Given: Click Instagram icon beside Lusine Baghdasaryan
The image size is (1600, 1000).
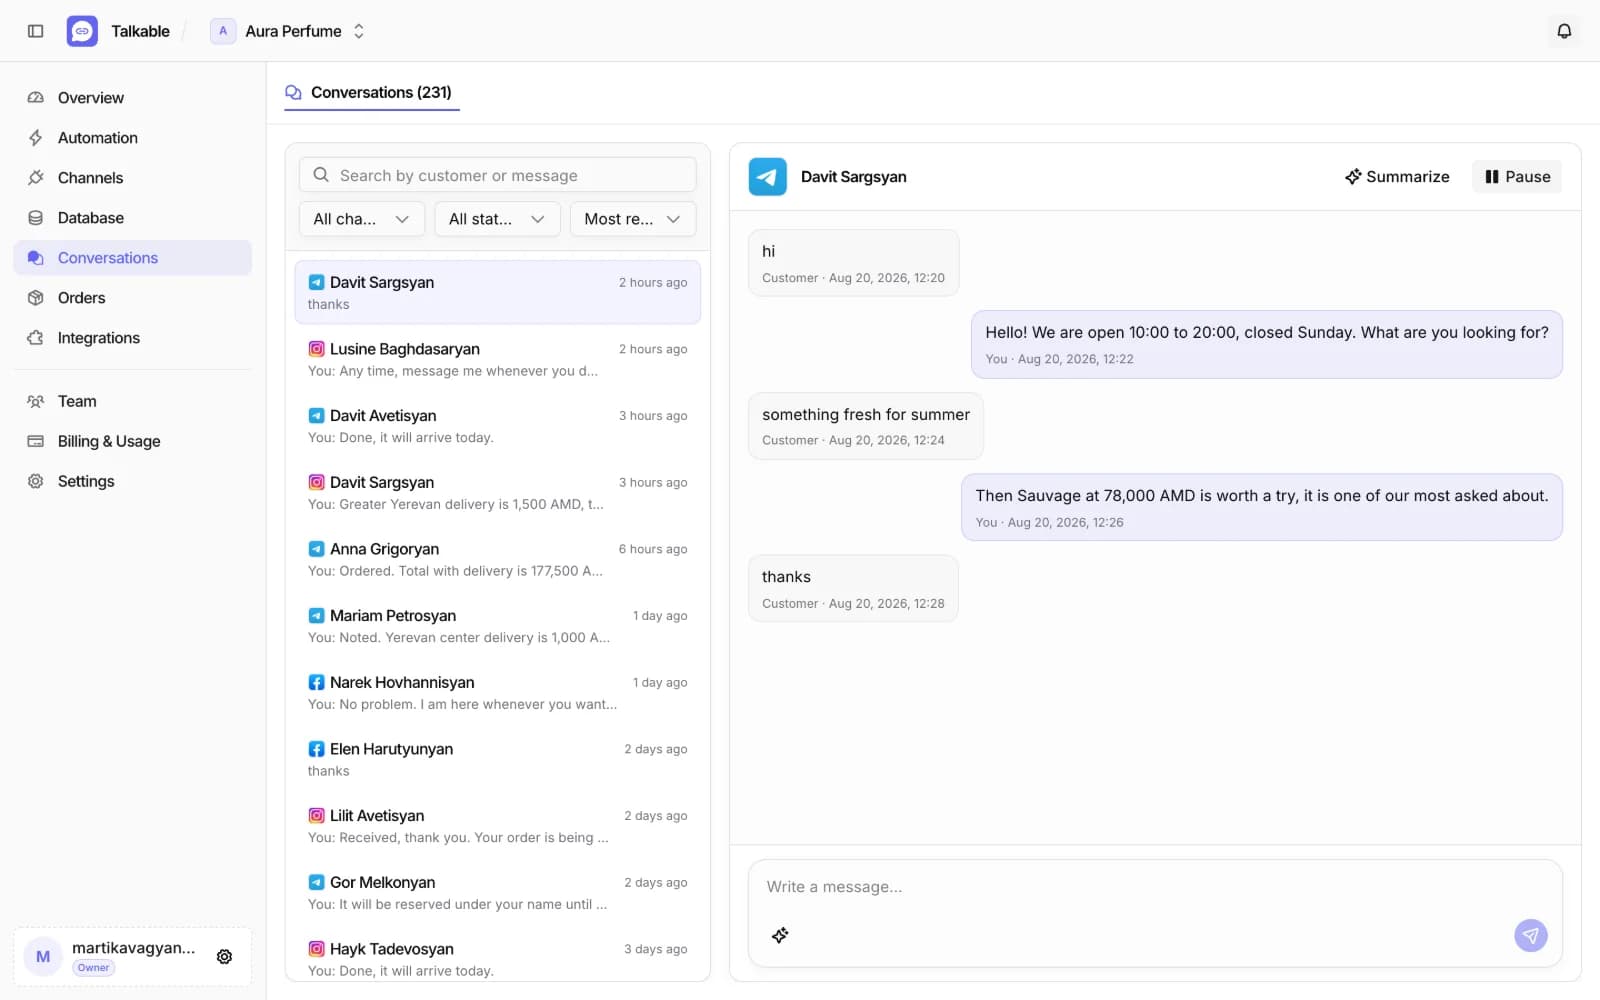Looking at the screenshot, I should click(316, 349).
